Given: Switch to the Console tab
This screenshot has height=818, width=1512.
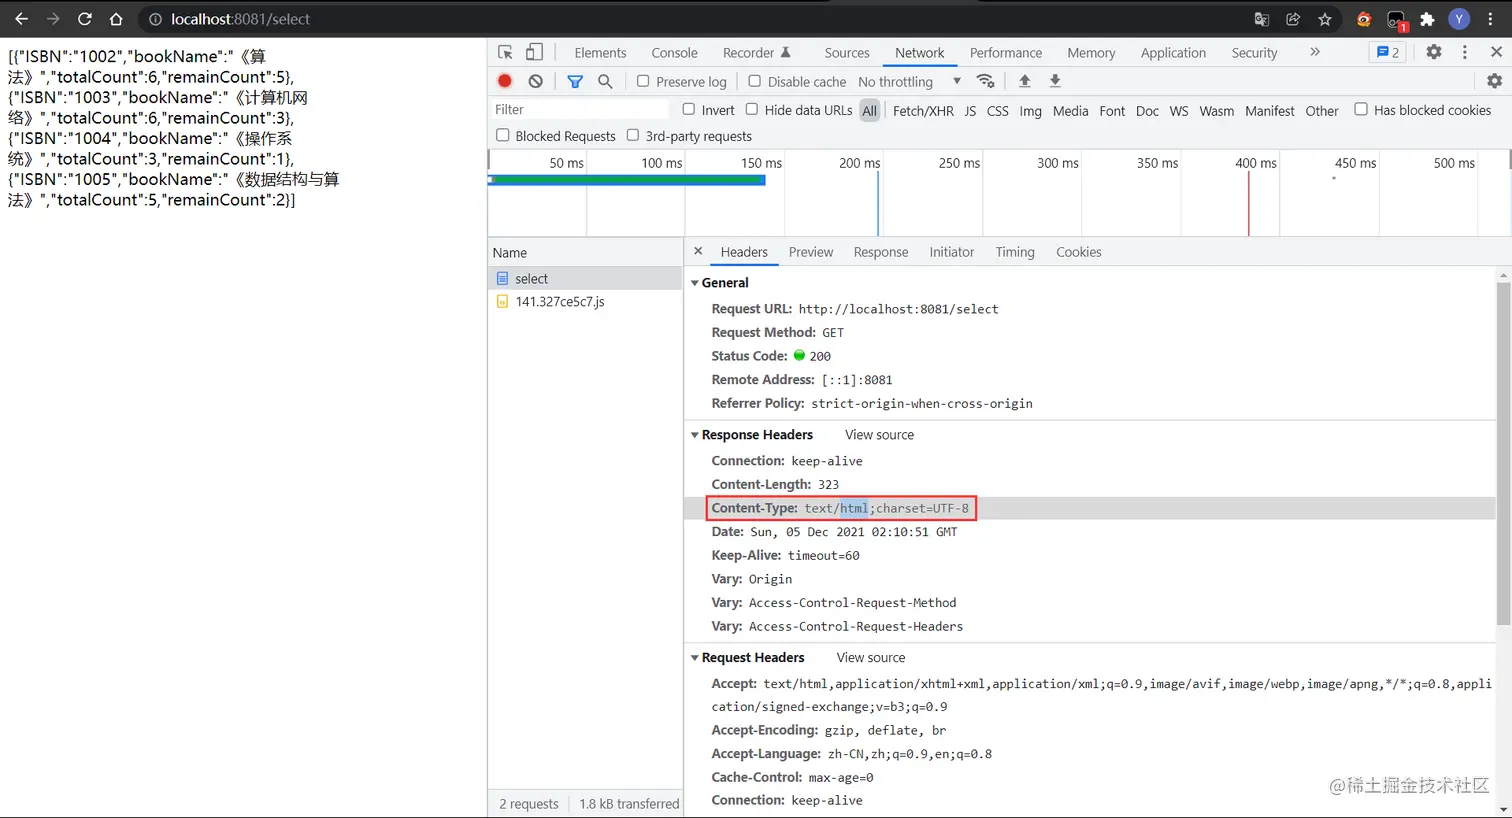Looking at the screenshot, I should 674,52.
